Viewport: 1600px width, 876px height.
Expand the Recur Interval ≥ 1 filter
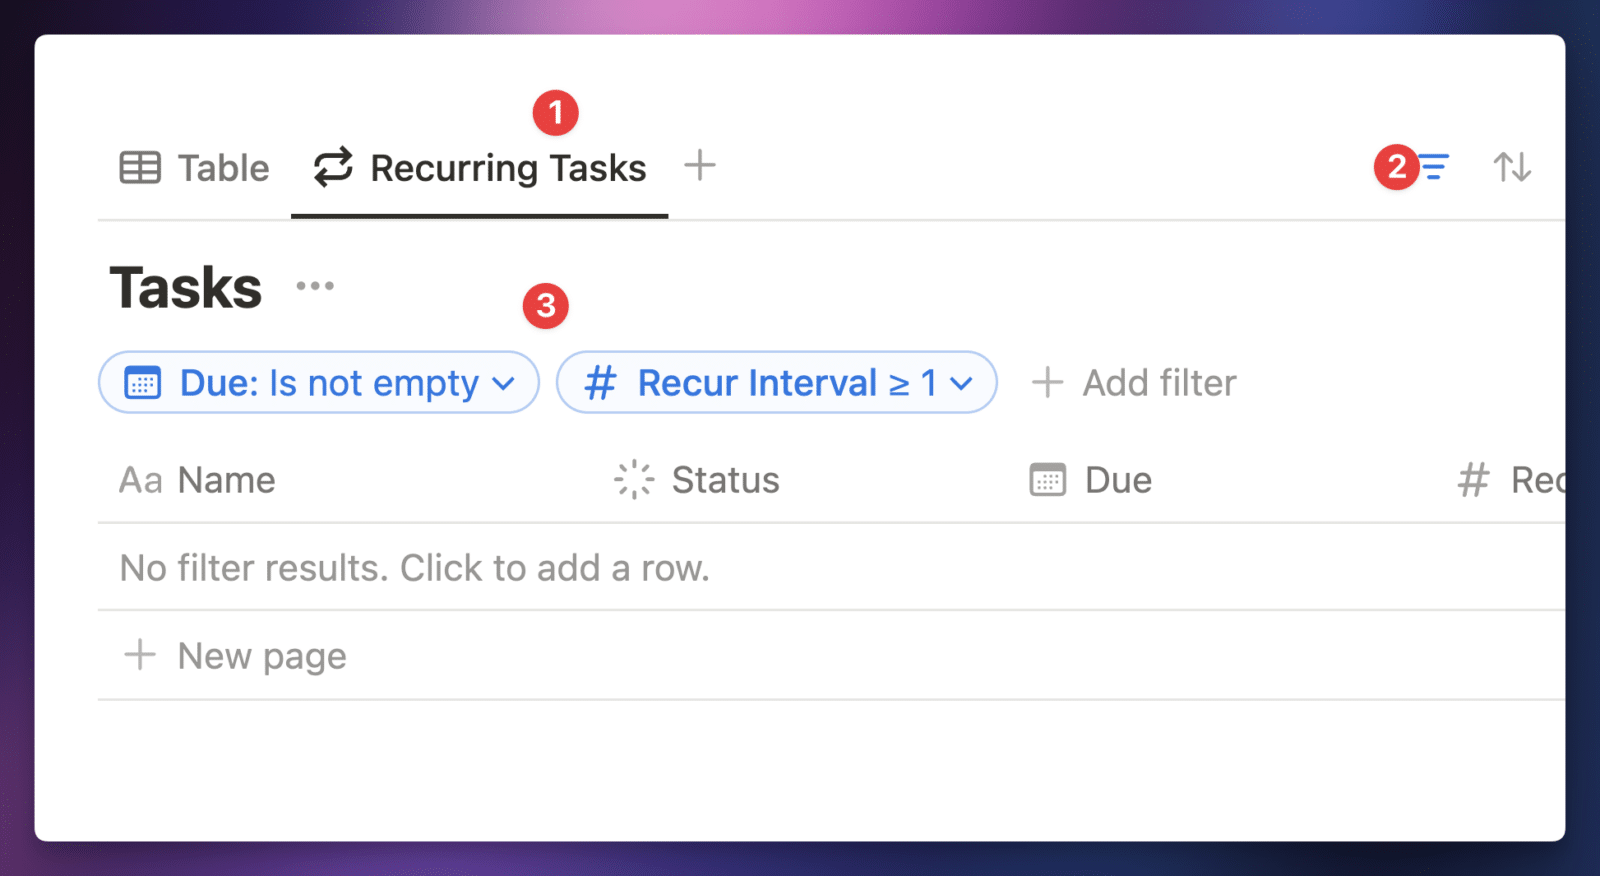tap(777, 382)
